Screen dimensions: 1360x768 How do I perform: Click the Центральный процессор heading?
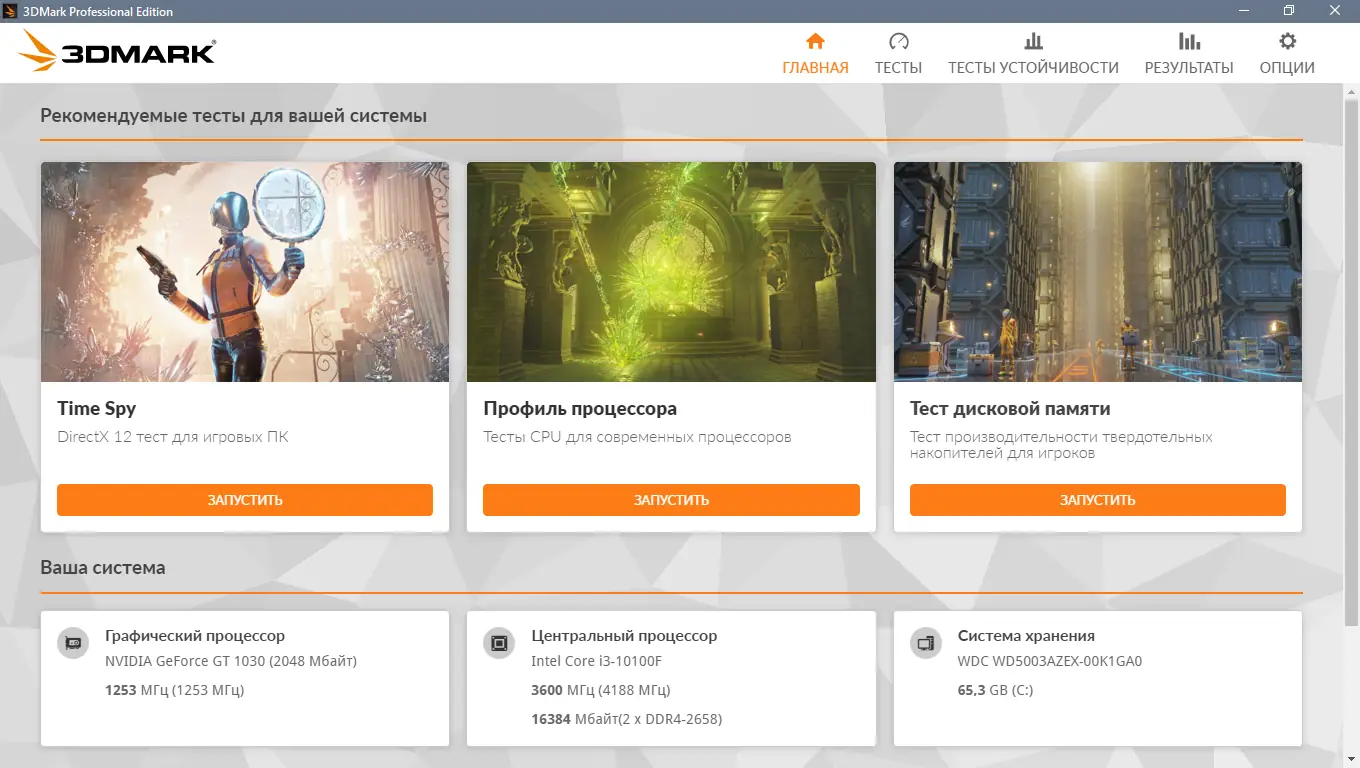coord(624,636)
